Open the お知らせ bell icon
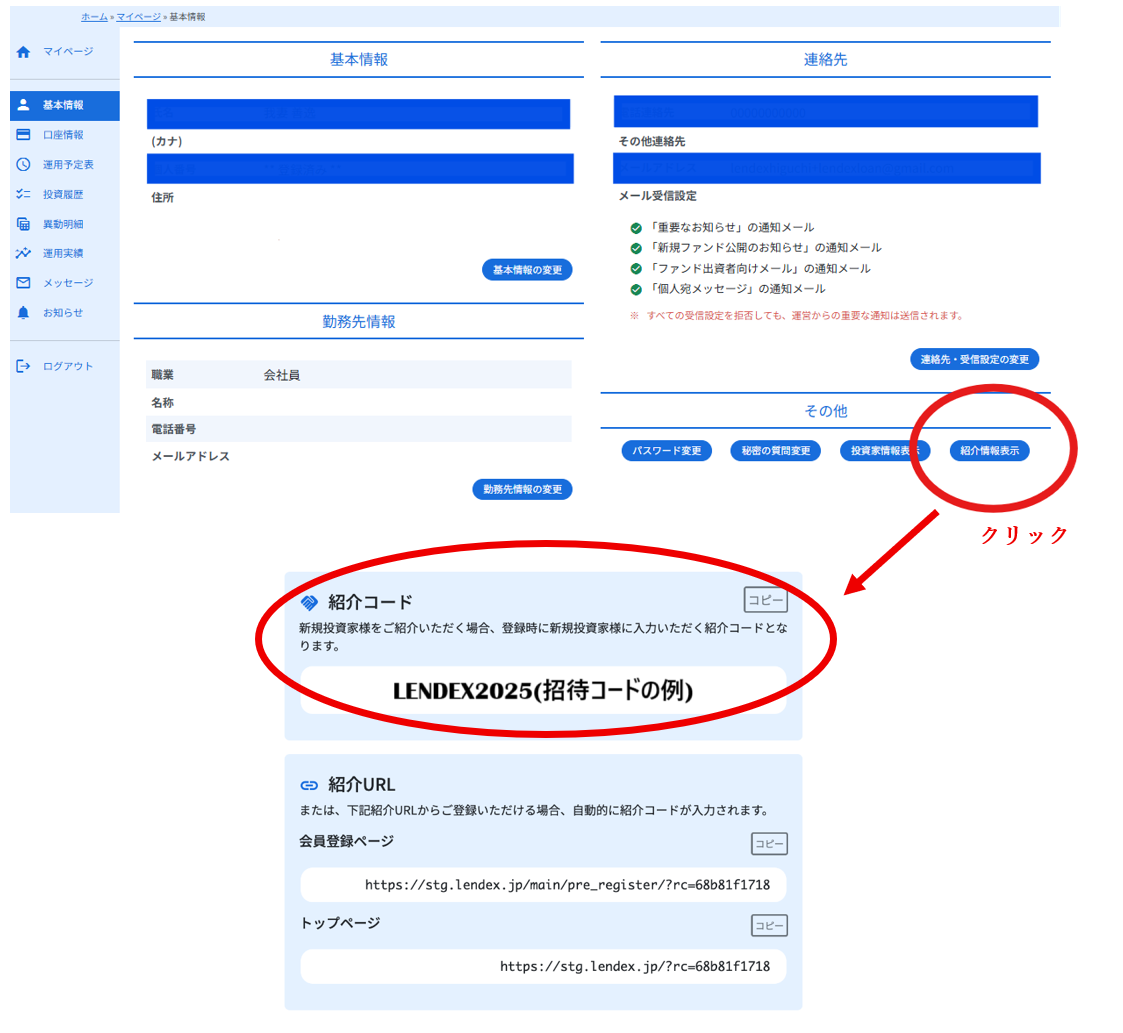1123x1033 pixels. pyautogui.click(x=23, y=312)
